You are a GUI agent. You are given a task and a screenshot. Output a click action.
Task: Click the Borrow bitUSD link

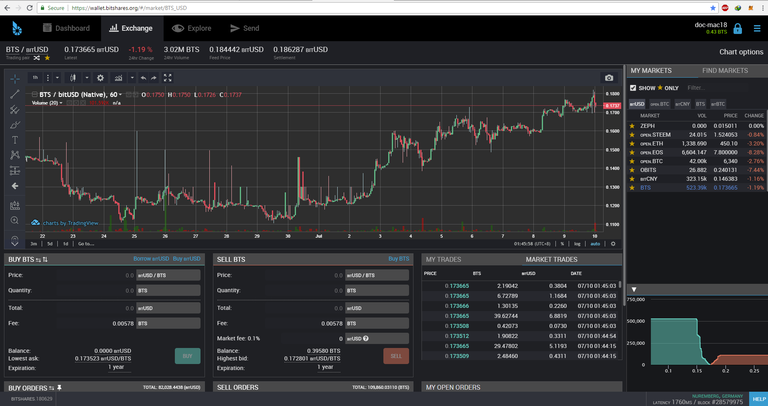tap(150, 258)
